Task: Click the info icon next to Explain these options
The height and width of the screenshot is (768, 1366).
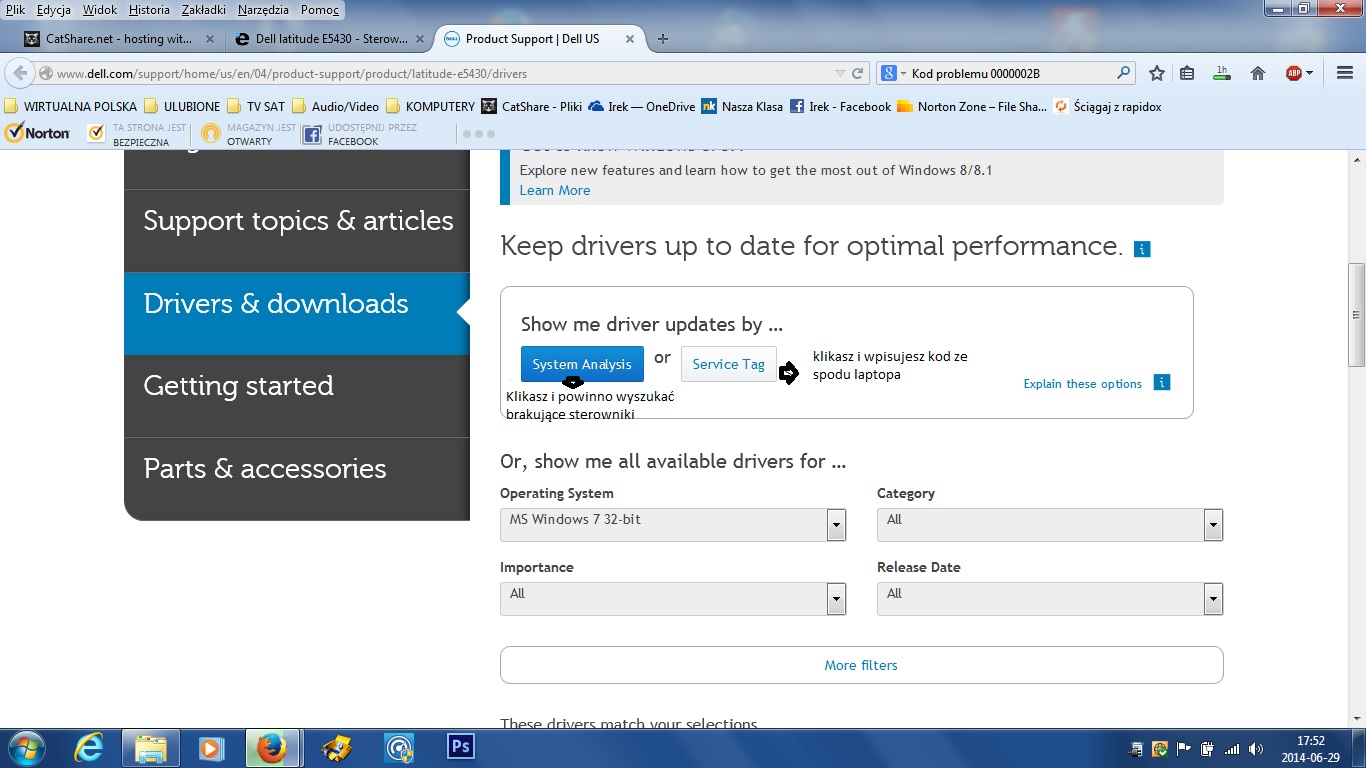Action: click(1162, 383)
